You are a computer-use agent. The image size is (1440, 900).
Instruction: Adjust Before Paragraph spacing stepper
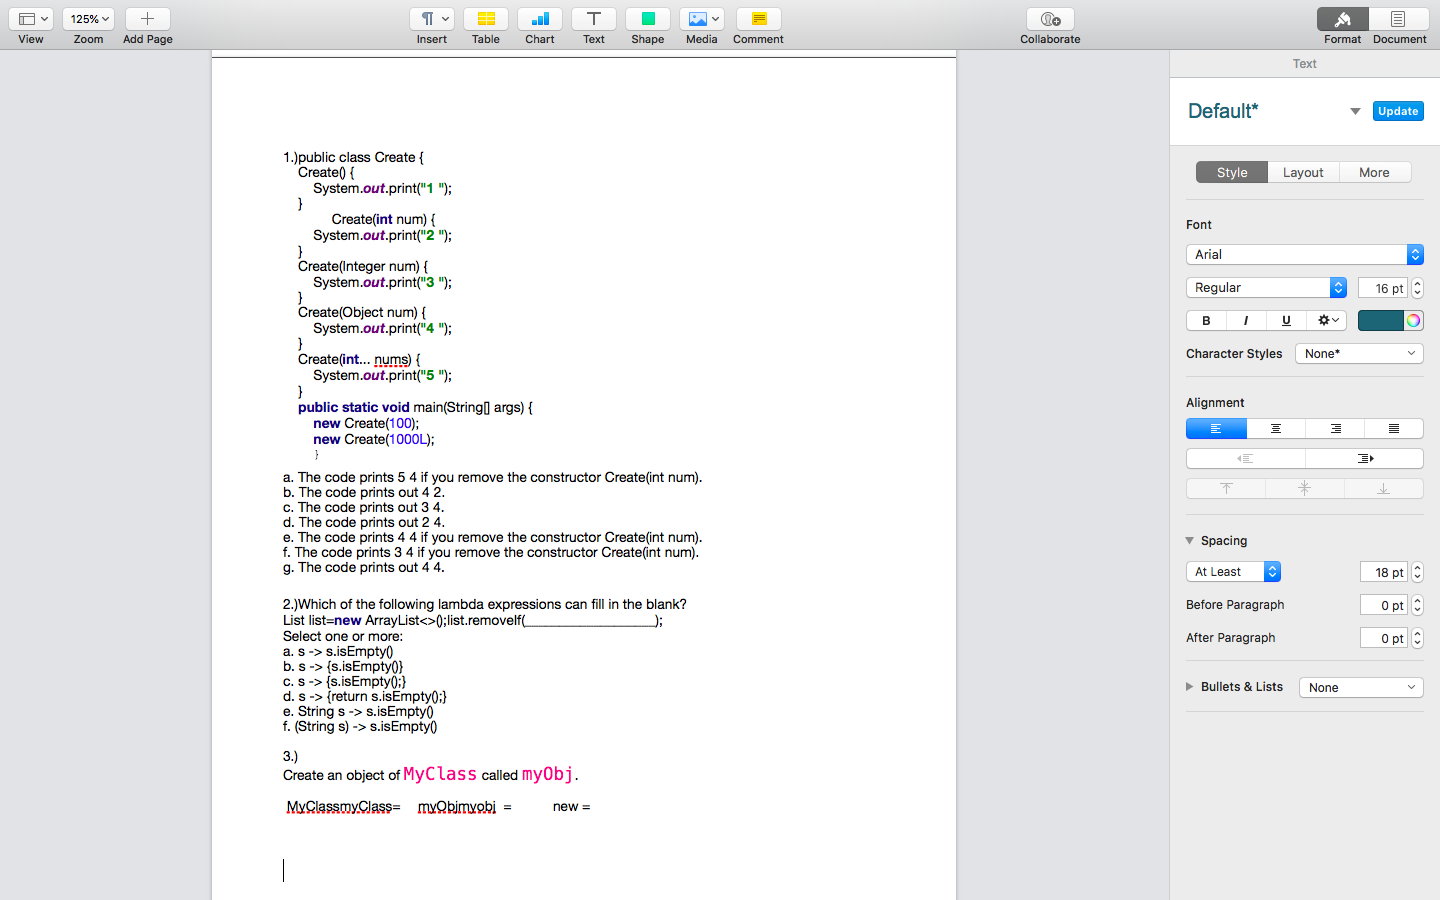pyautogui.click(x=1417, y=605)
